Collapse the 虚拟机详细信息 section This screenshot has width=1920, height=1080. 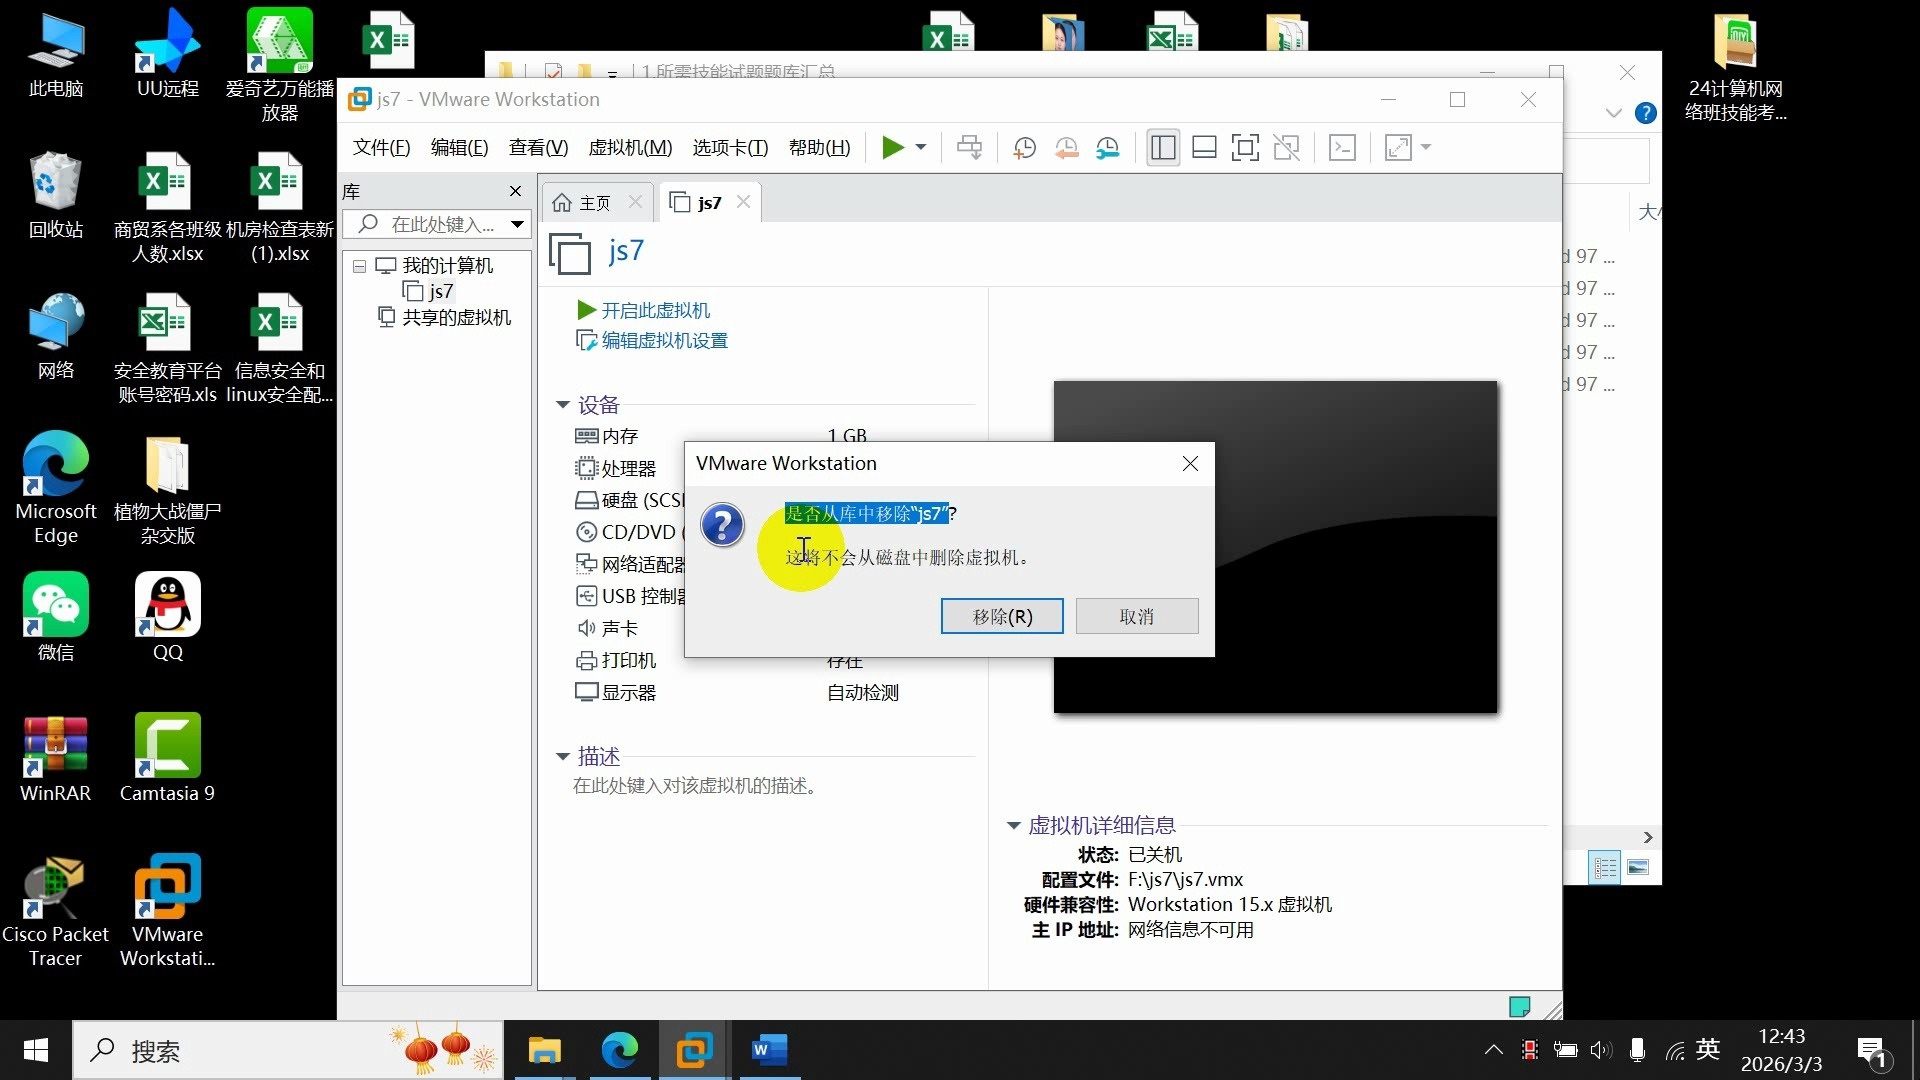click(1013, 826)
